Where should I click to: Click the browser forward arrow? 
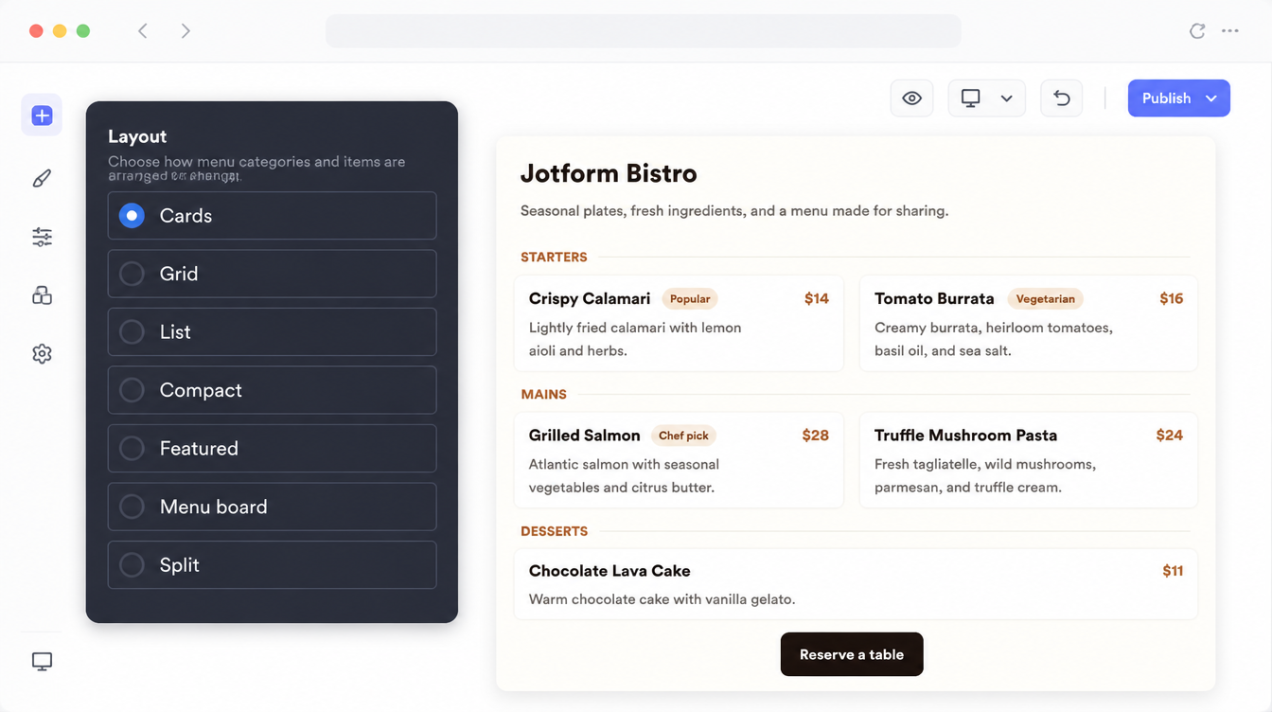coord(185,31)
